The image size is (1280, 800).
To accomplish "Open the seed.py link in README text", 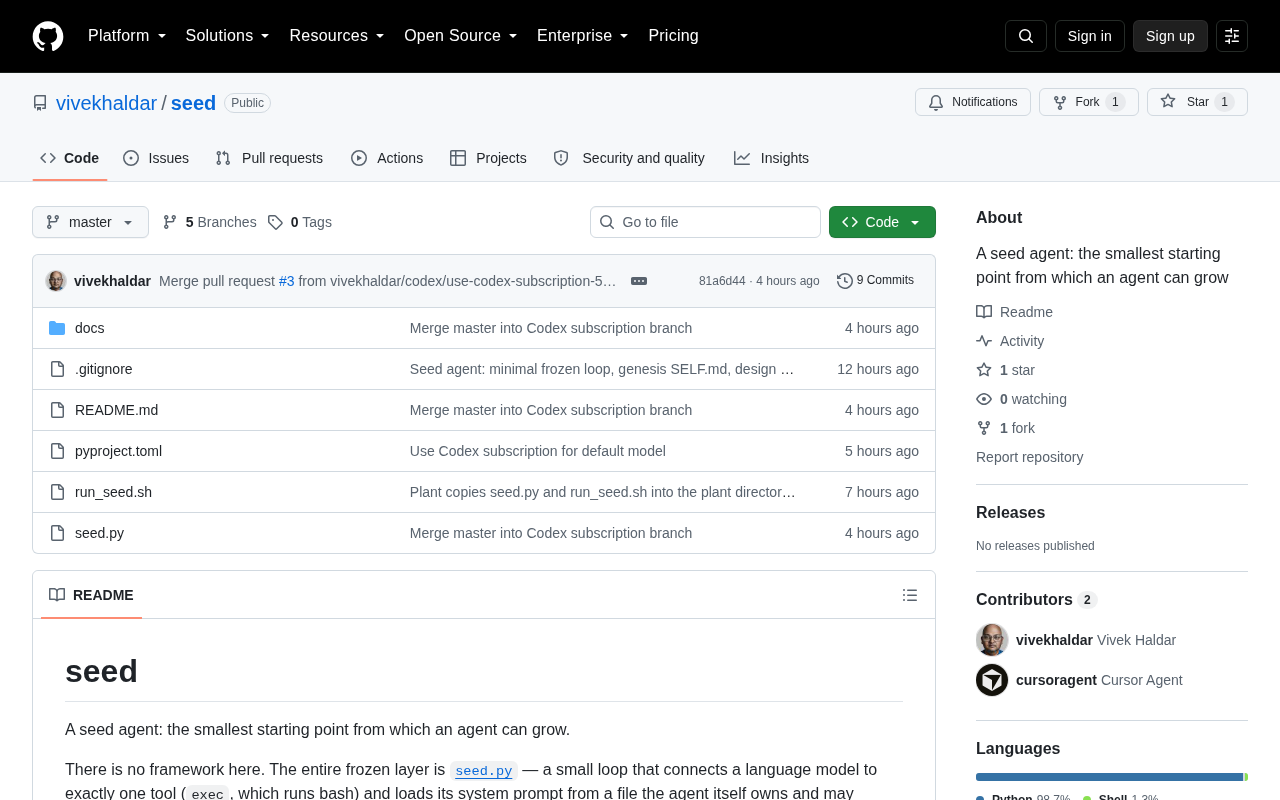I will click(x=484, y=770).
